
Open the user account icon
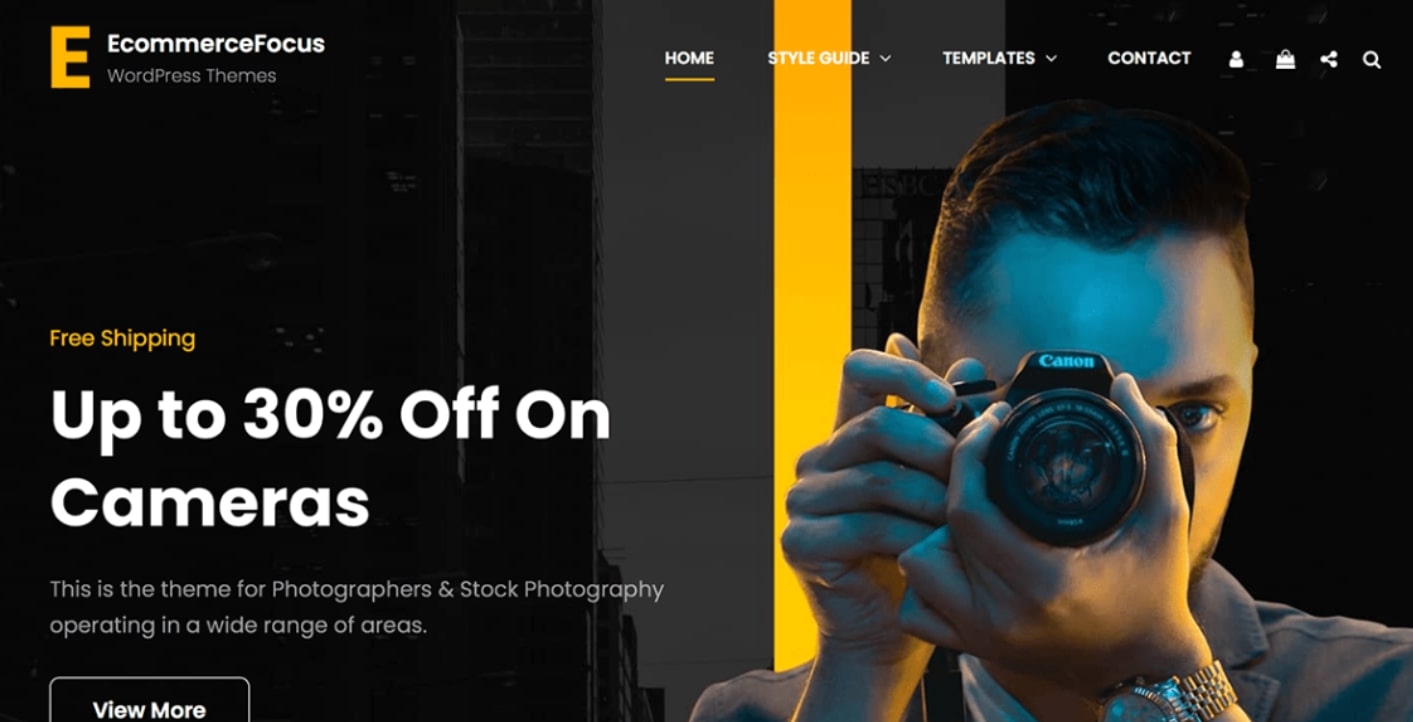[x=1236, y=59]
